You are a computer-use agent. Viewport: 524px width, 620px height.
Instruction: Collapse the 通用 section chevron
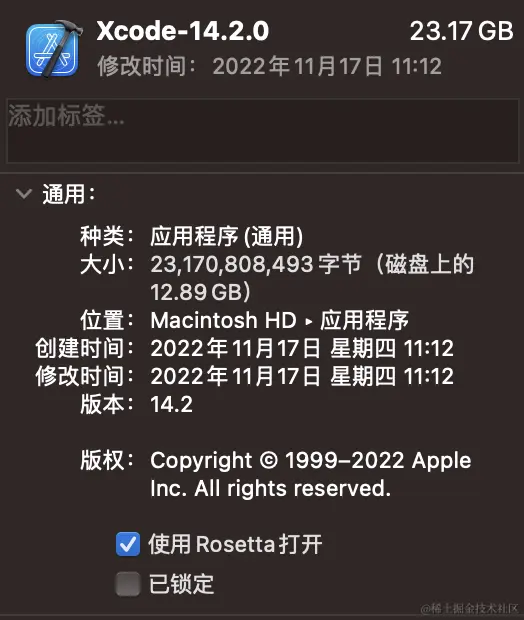click(24, 194)
